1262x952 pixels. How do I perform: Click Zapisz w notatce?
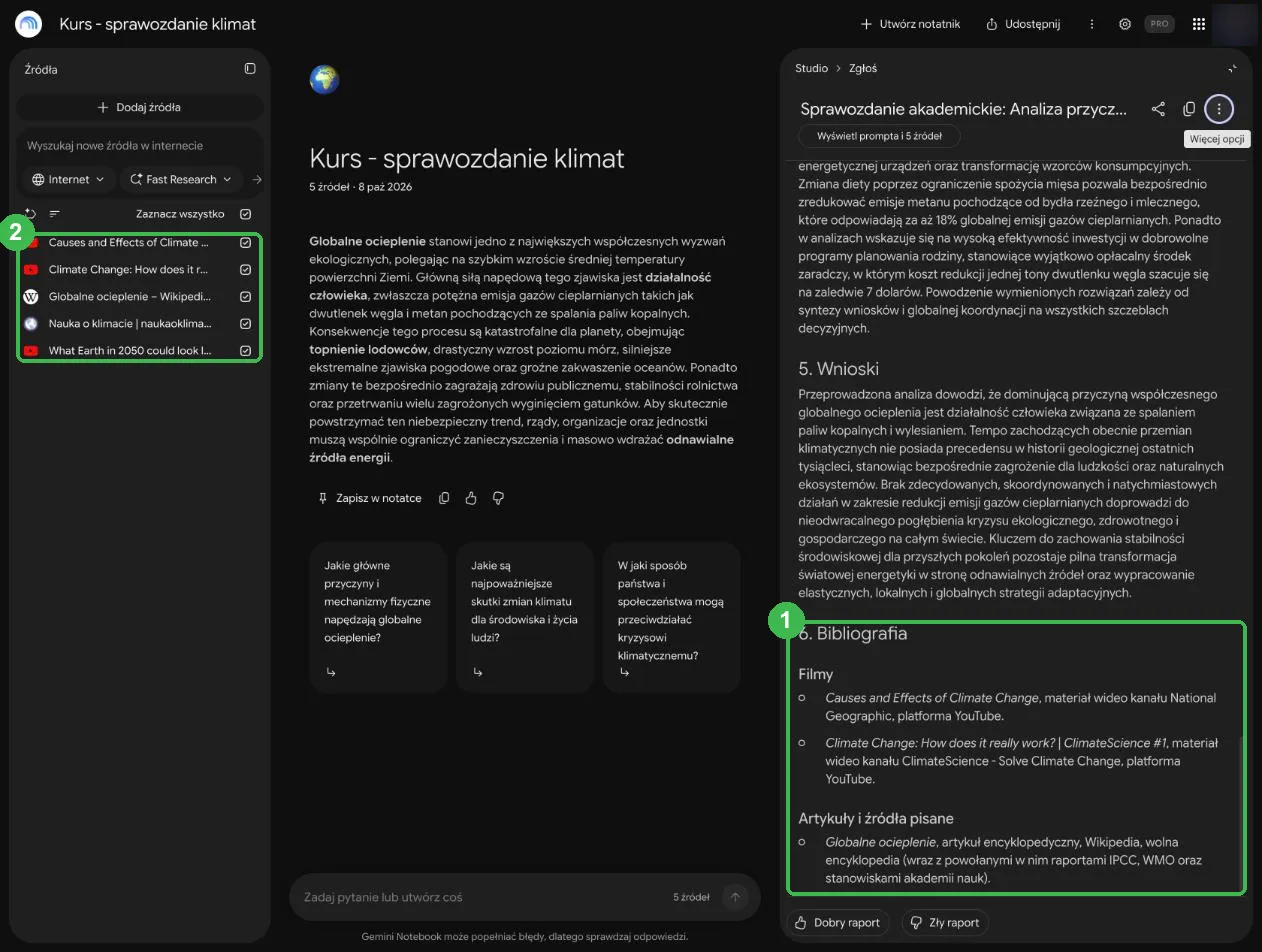point(369,498)
